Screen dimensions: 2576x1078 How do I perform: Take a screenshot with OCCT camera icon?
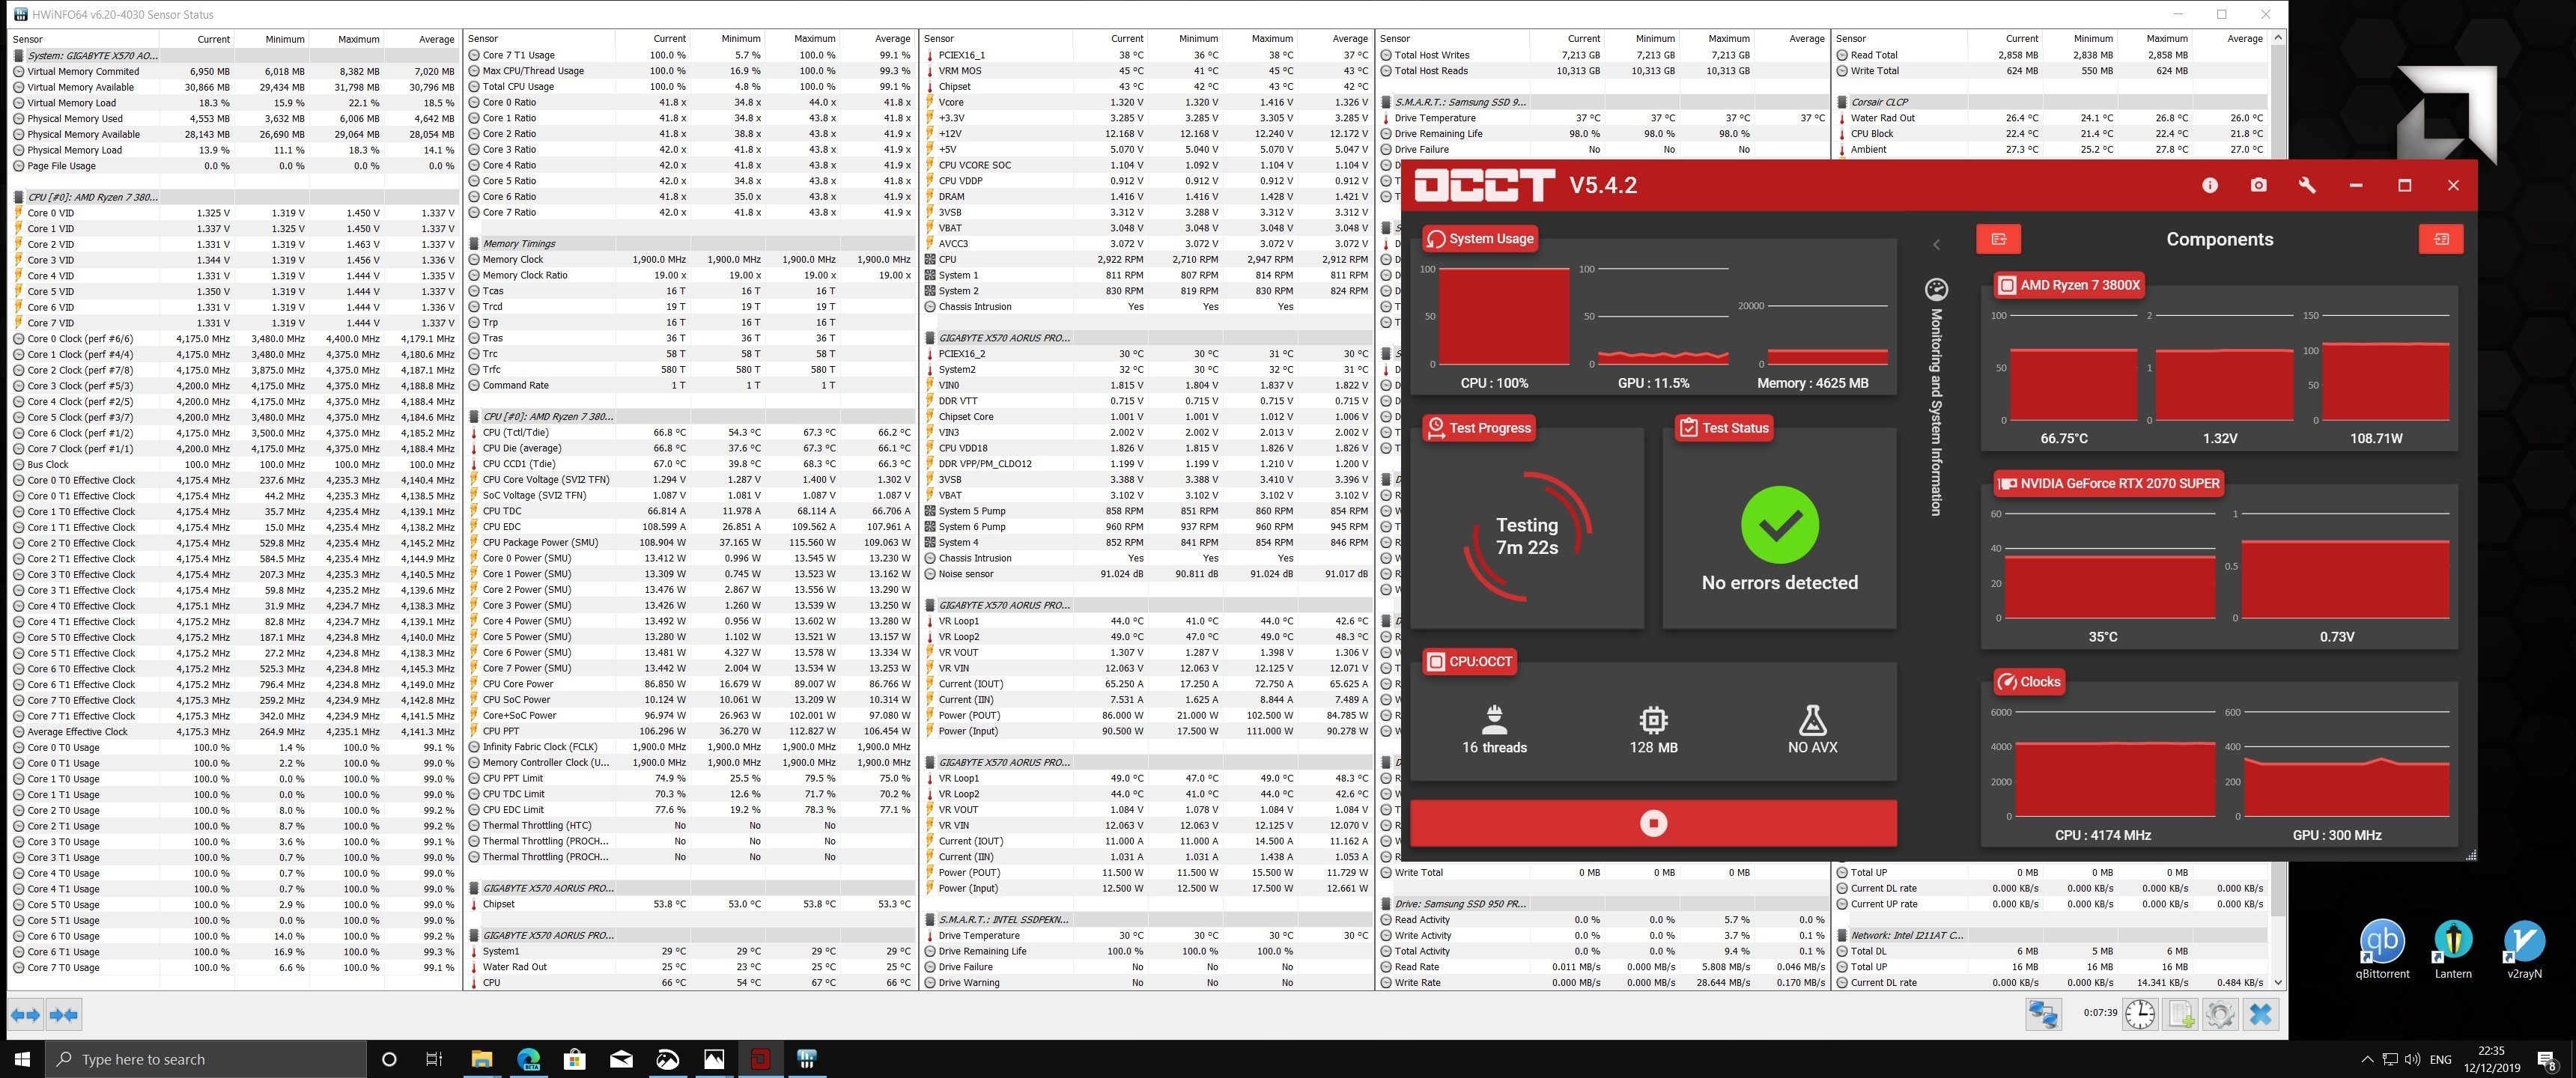tap(2258, 185)
